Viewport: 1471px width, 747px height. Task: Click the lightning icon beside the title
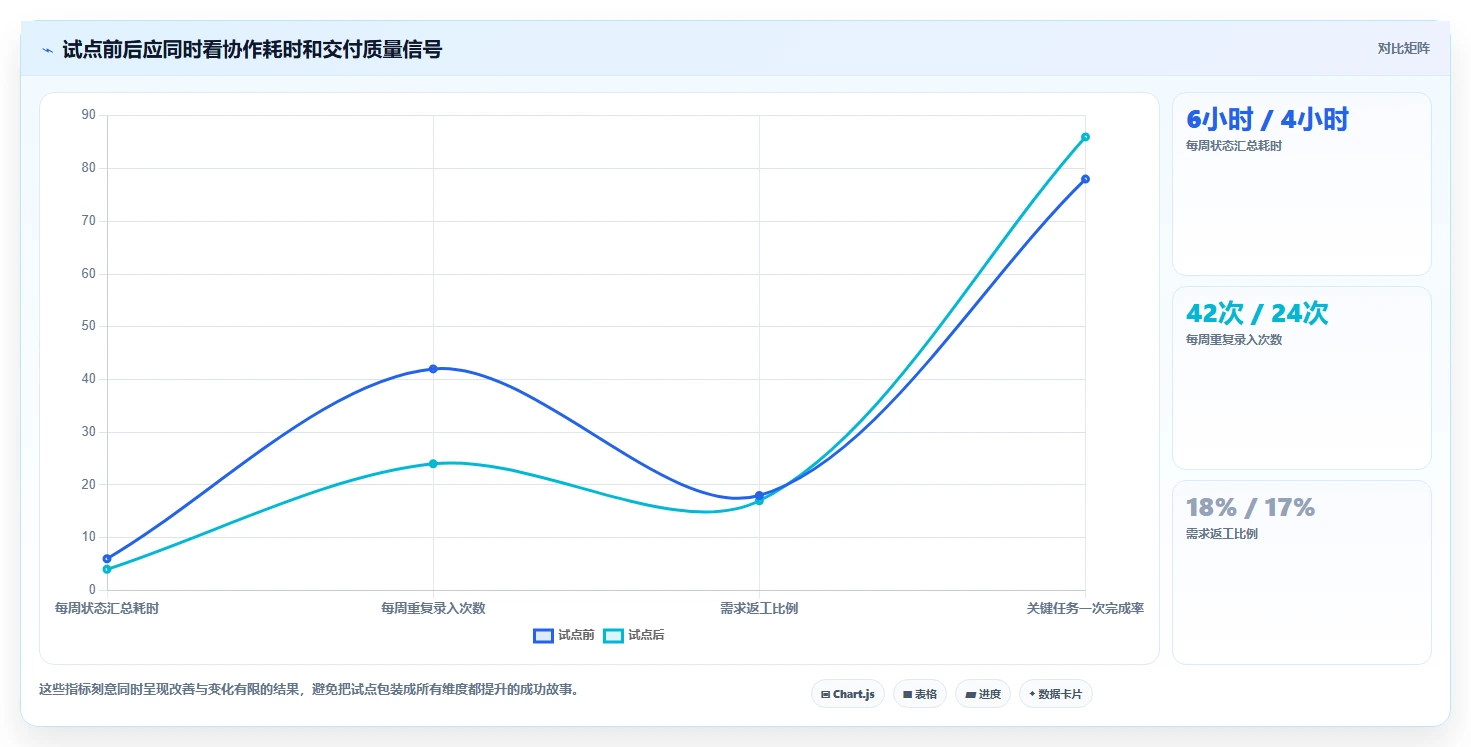coord(48,50)
